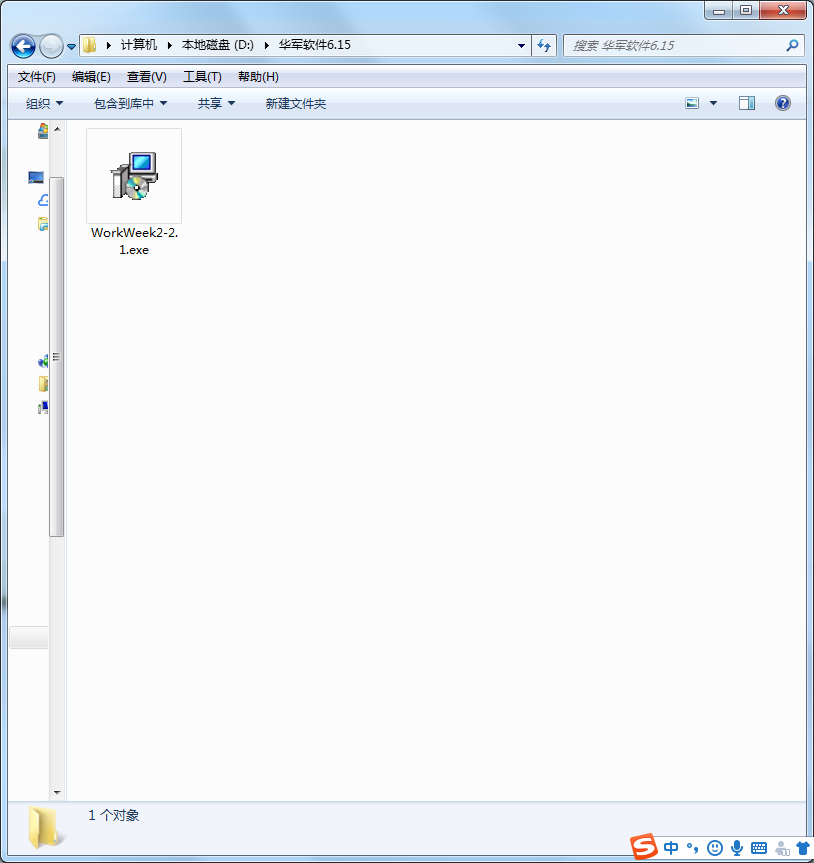Open the 工具(T) menu
The width and height of the screenshot is (814, 863).
tap(203, 77)
